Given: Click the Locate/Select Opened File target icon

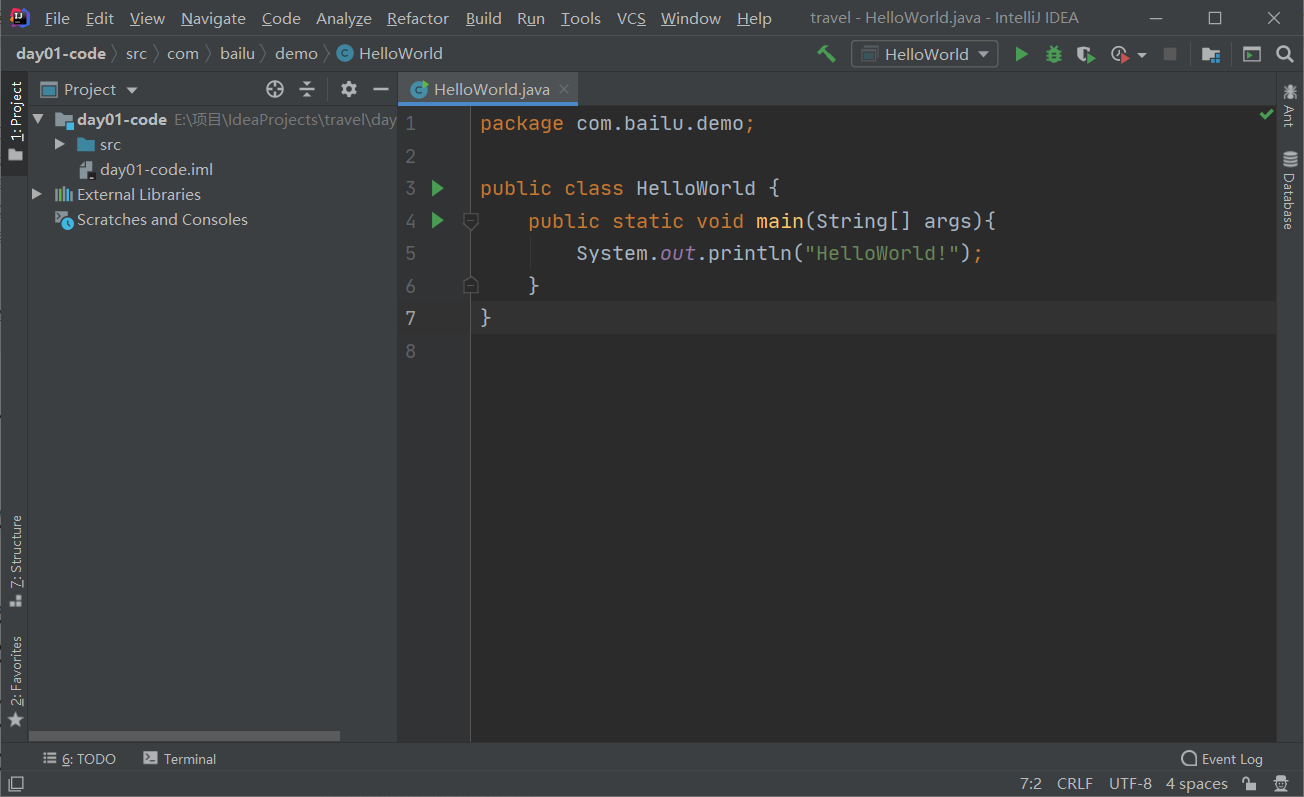Looking at the screenshot, I should [275, 89].
